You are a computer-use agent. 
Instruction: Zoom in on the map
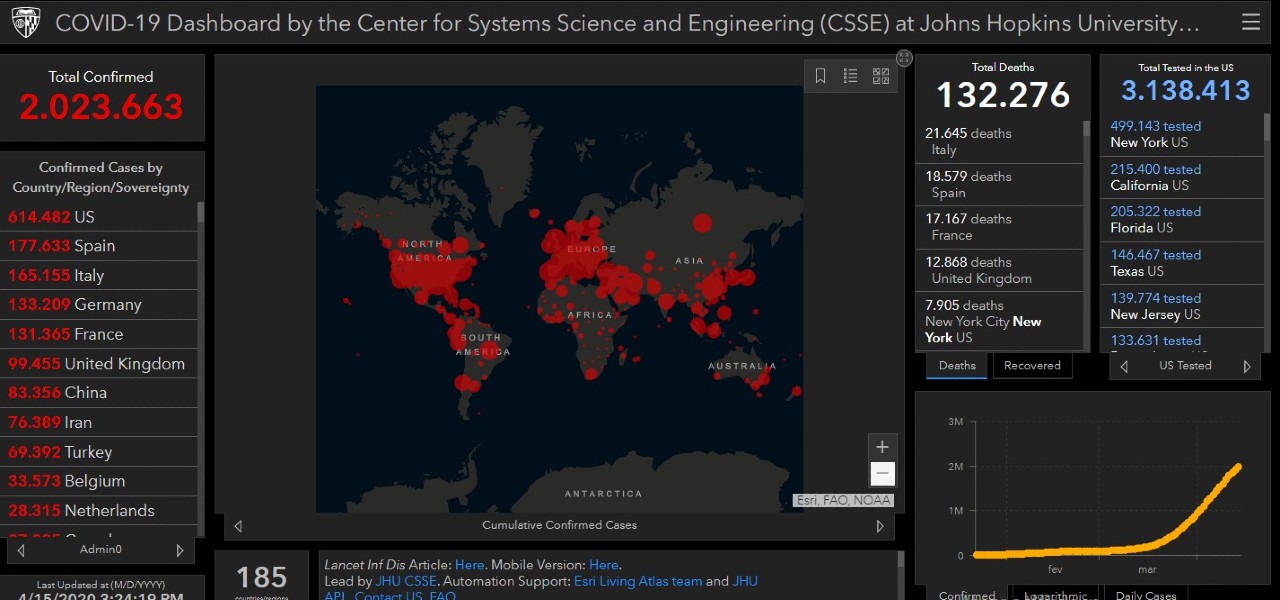pyautogui.click(x=882, y=447)
